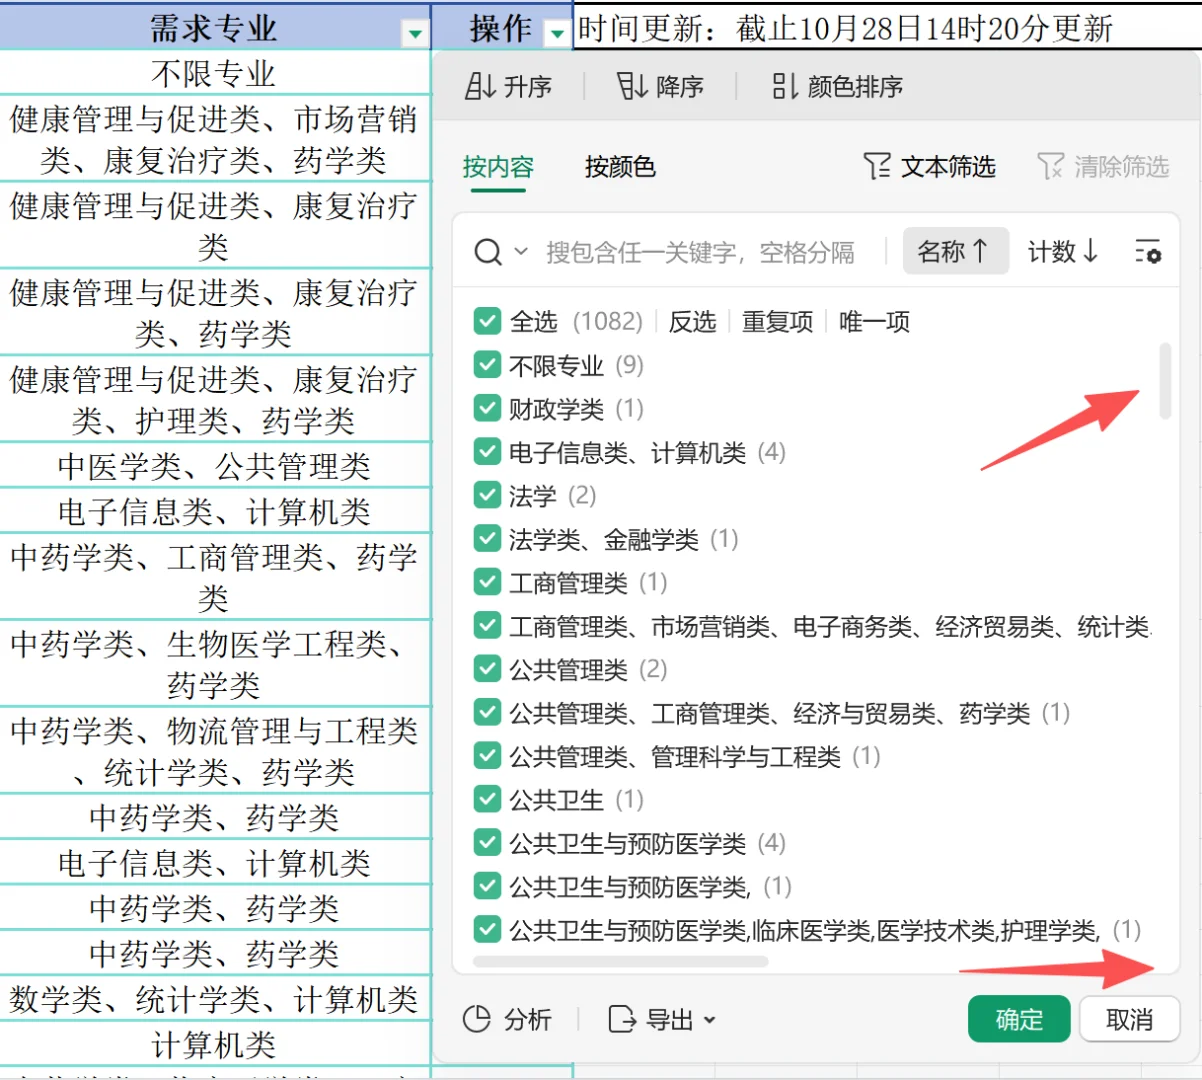This screenshot has width=1202, height=1080.
Task: Select cell 健康管理与促进类、康复治疗类、护理类、药学类
Action: click(215, 400)
